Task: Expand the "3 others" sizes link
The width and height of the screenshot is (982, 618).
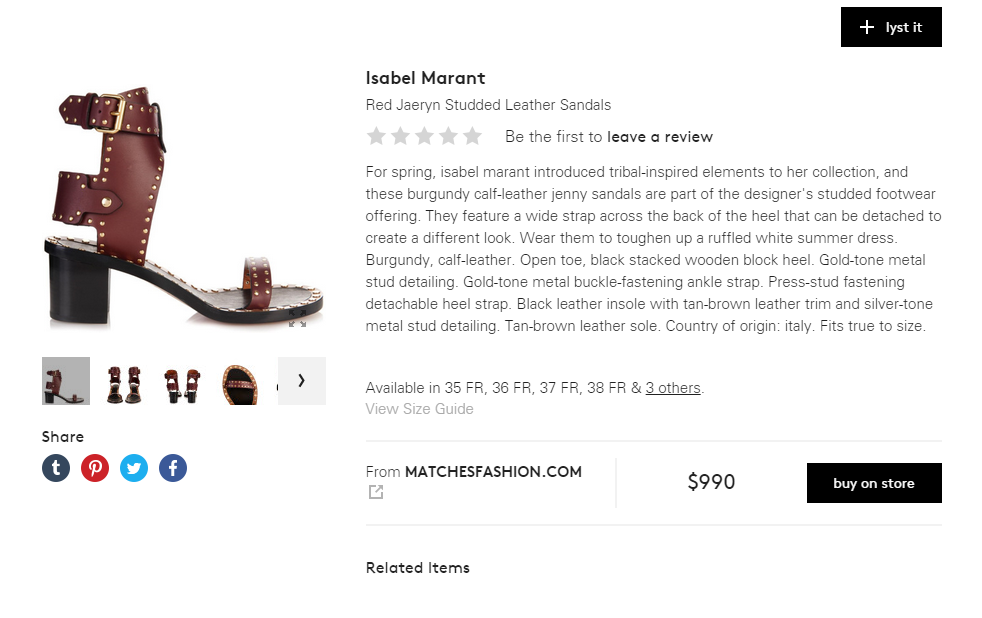Action: (x=673, y=388)
